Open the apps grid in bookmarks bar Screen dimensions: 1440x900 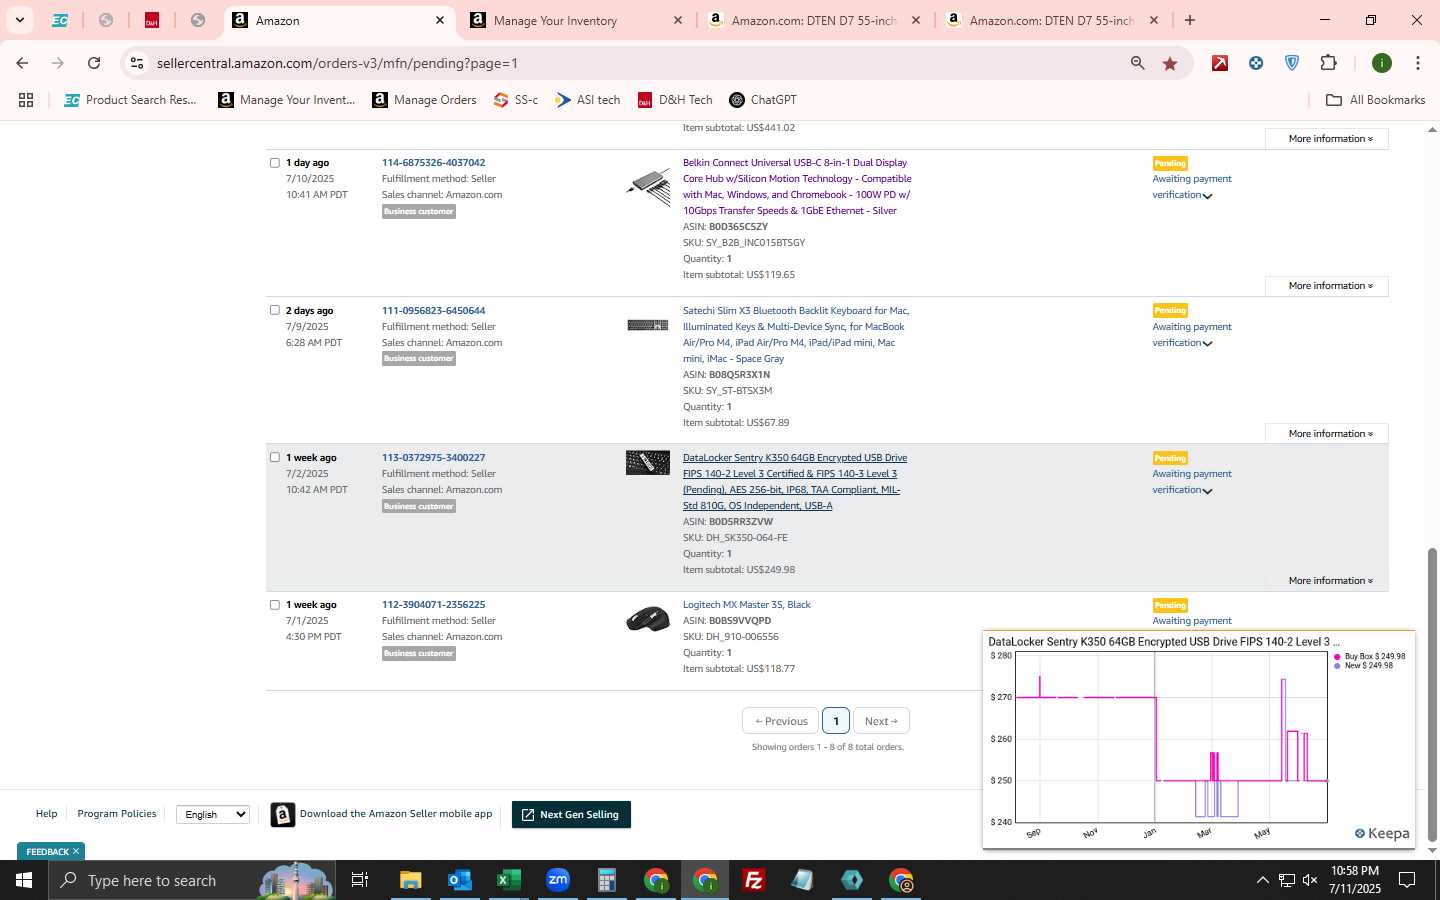(x=26, y=100)
